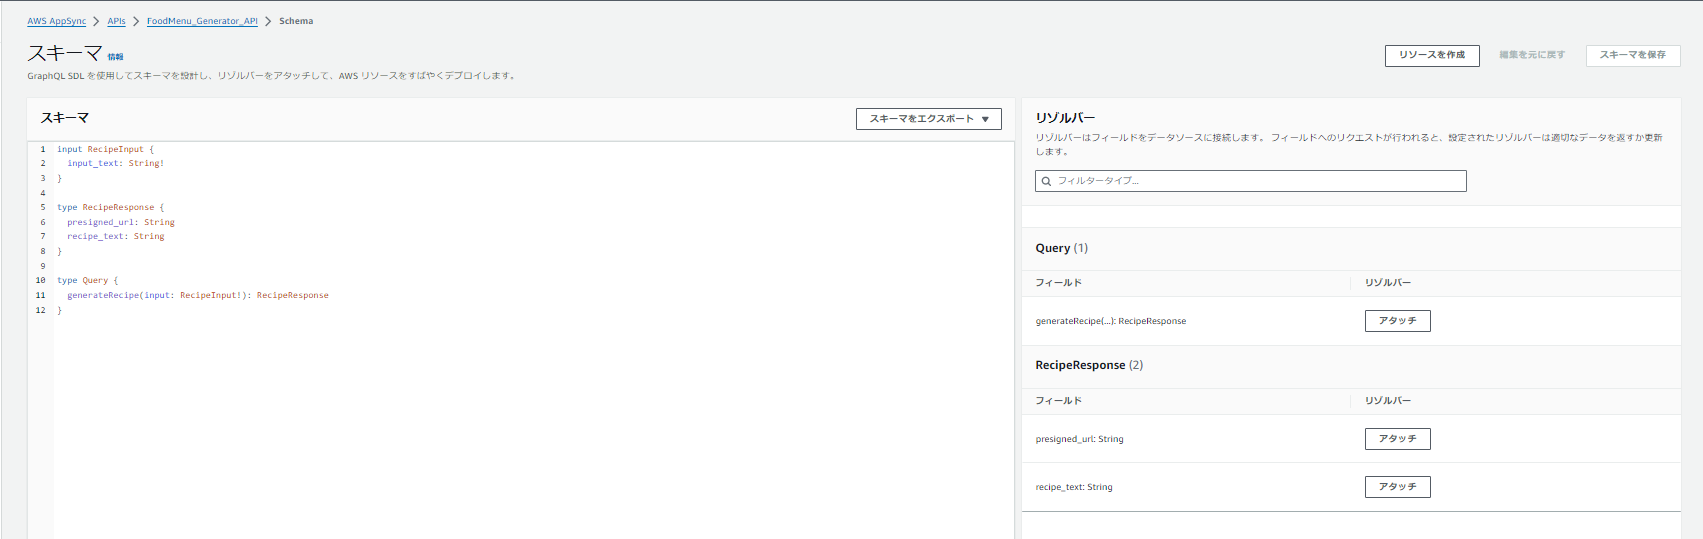Click the リソースを作成 button
The height and width of the screenshot is (539, 1703).
(1432, 55)
